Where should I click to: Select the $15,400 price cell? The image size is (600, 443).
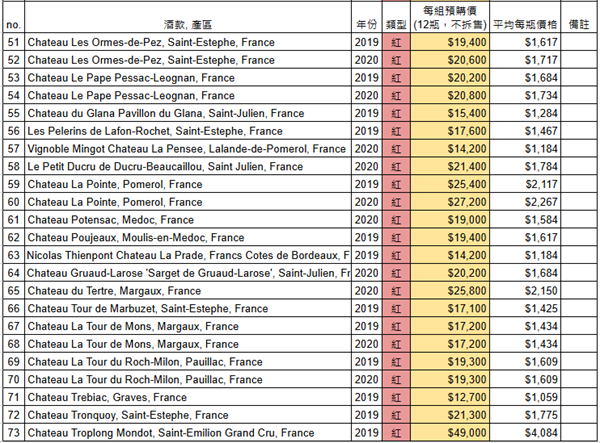pos(450,113)
